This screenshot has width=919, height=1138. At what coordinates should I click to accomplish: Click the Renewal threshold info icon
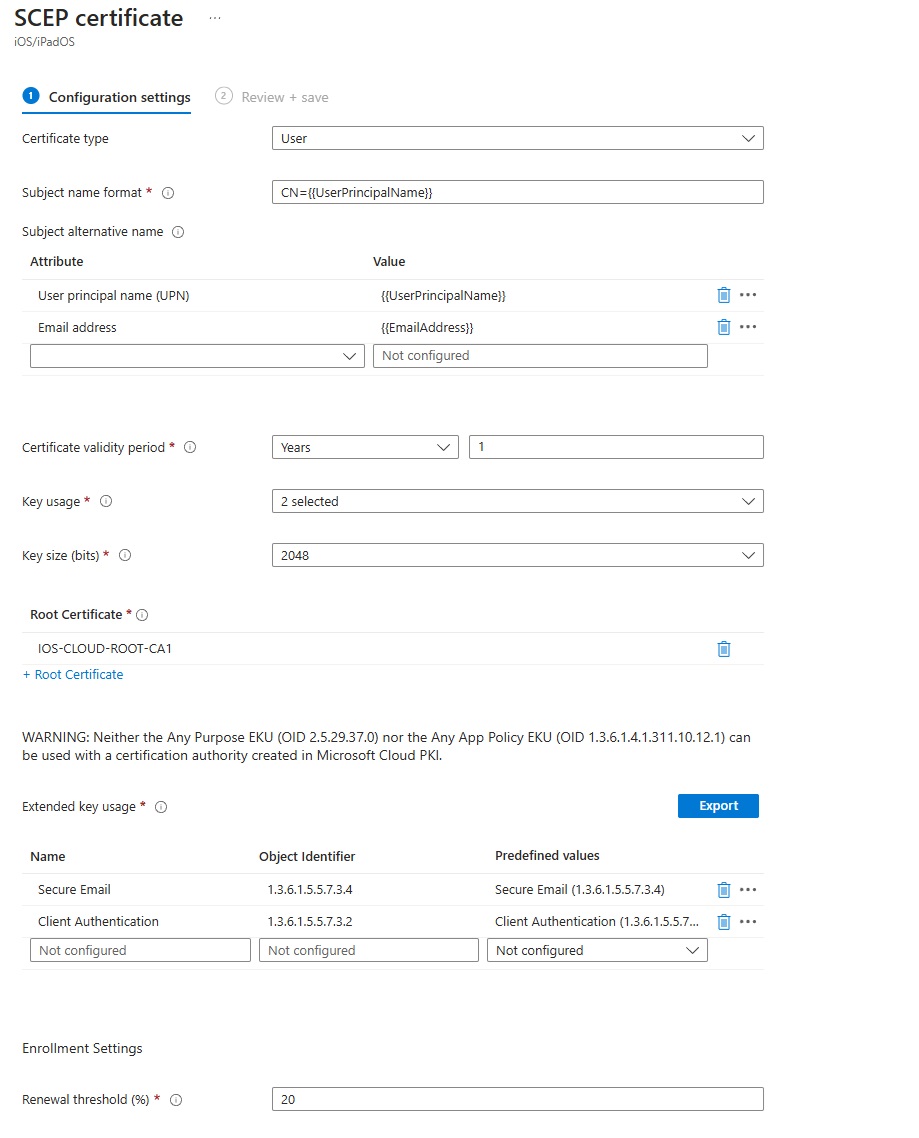175,1099
